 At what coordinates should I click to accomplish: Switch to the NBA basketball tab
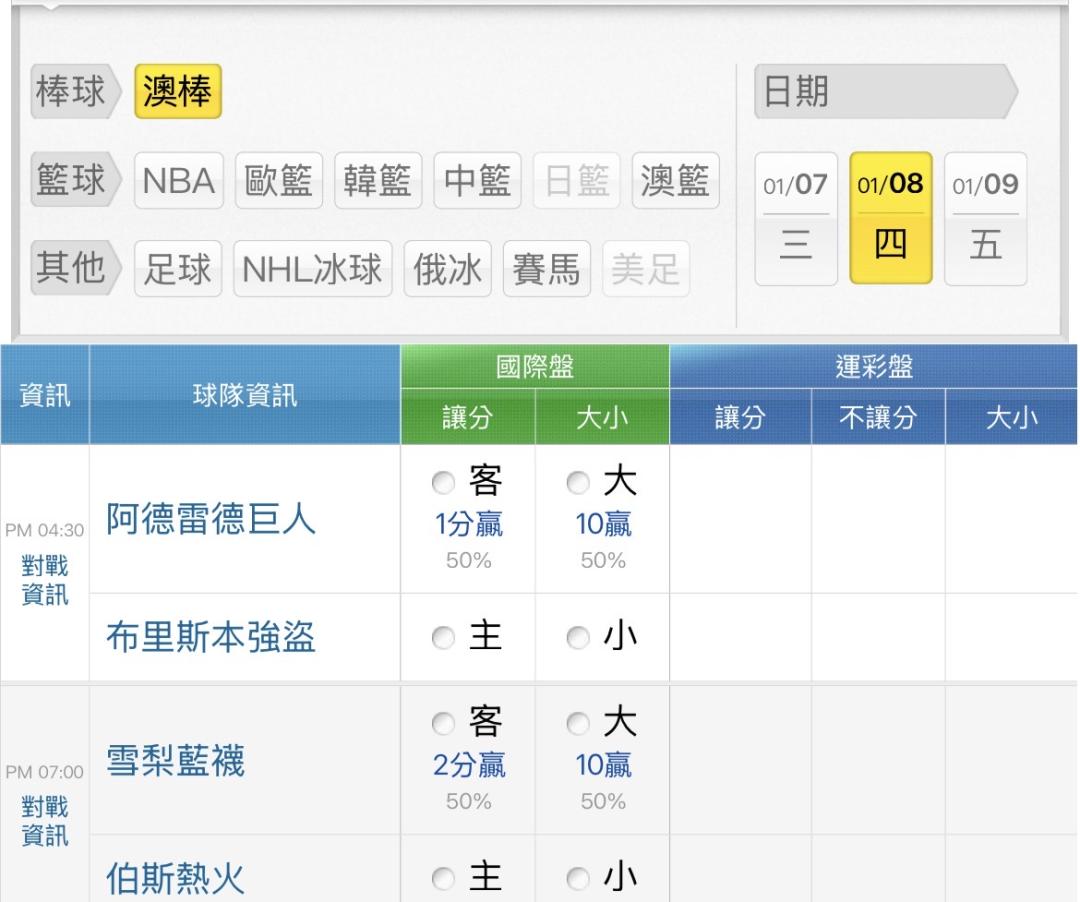[180, 182]
